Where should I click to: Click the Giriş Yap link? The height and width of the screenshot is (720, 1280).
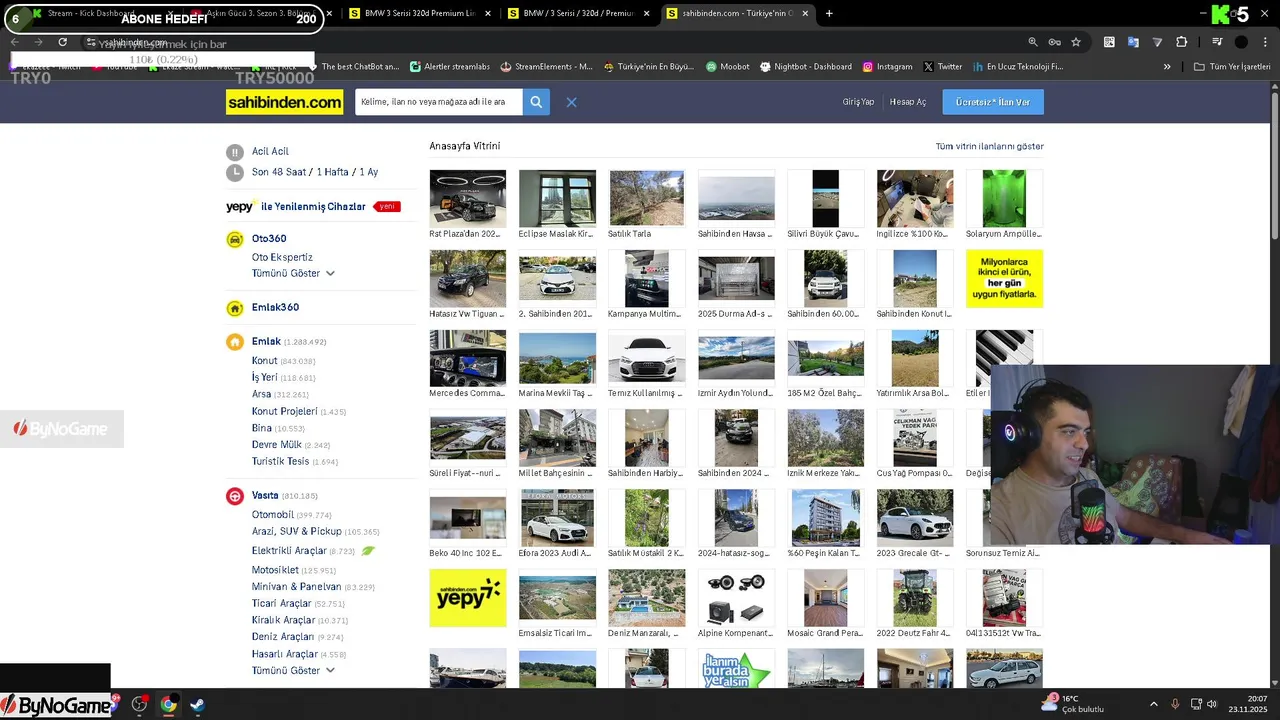tap(858, 102)
